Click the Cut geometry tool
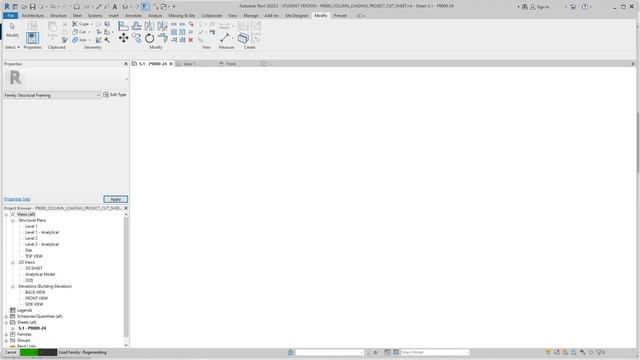Viewport: 640px width, 360px height. point(80,32)
